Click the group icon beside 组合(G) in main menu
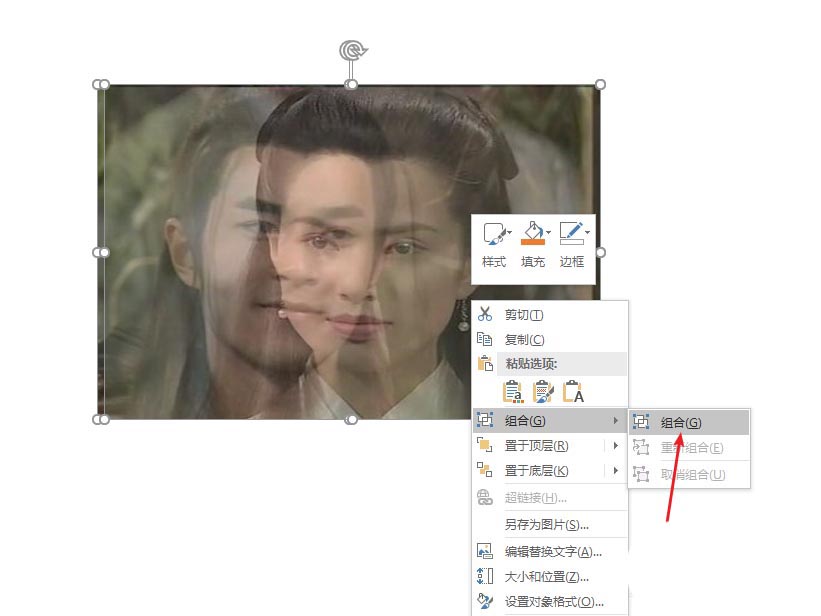The height and width of the screenshot is (616, 821). (x=485, y=420)
